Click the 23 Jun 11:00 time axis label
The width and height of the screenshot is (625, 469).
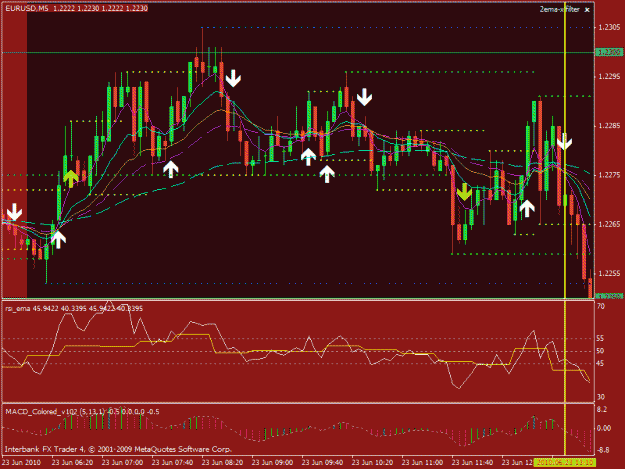422,463
